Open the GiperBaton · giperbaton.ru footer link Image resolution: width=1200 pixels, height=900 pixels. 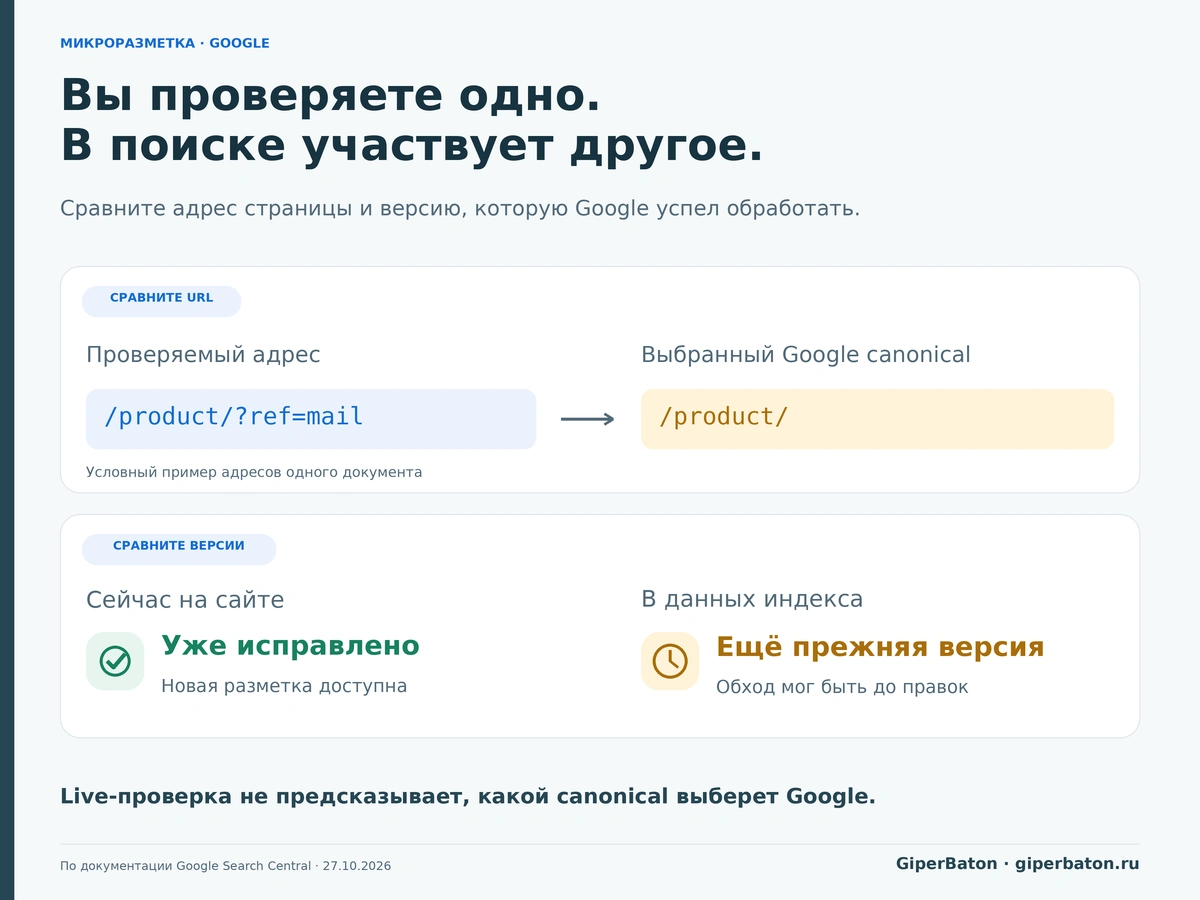click(1017, 864)
